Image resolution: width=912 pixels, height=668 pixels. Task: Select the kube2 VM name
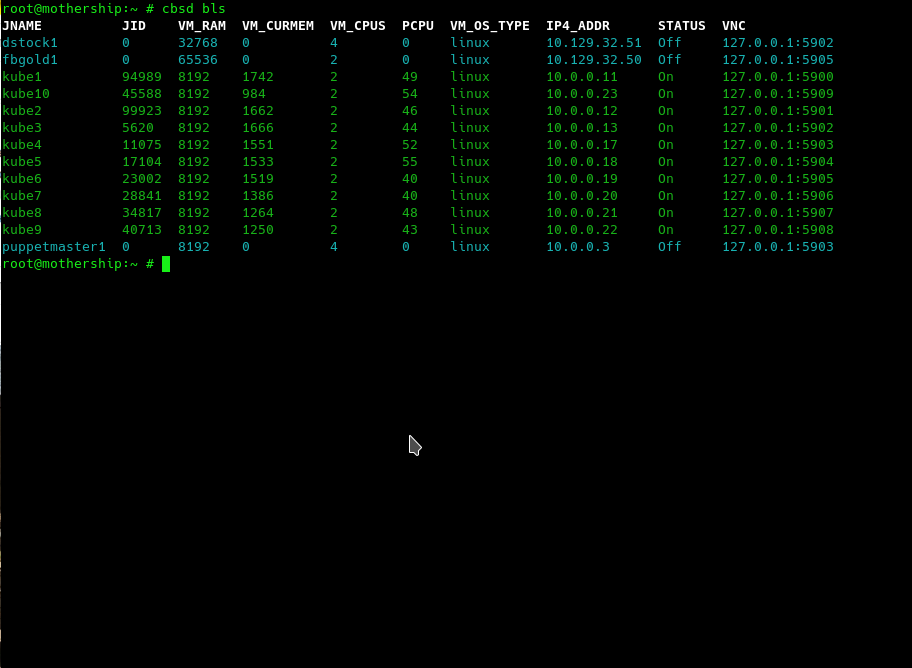(22, 111)
